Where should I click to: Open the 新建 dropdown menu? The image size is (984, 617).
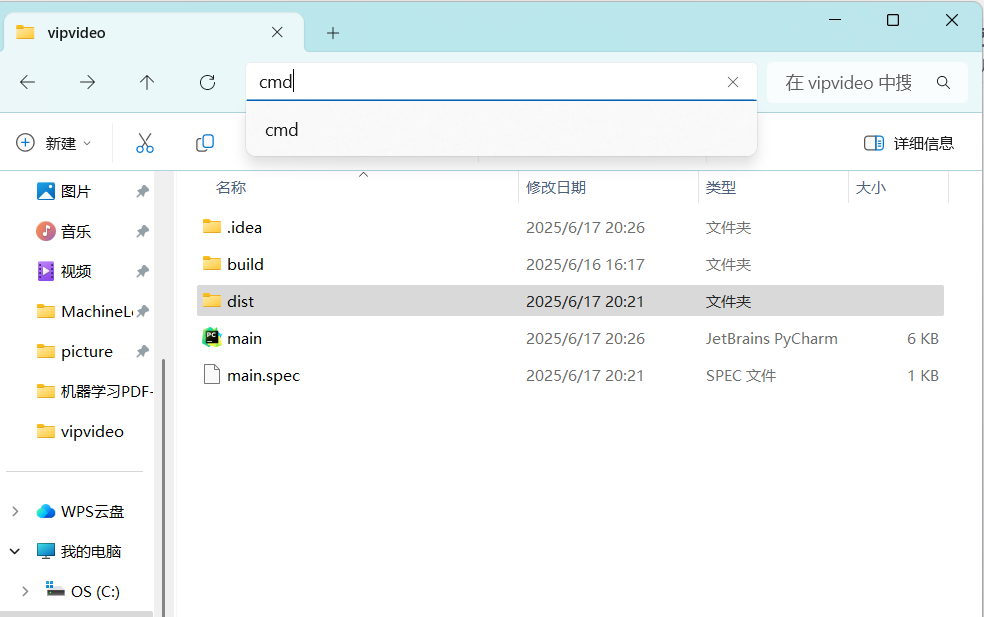coord(55,143)
